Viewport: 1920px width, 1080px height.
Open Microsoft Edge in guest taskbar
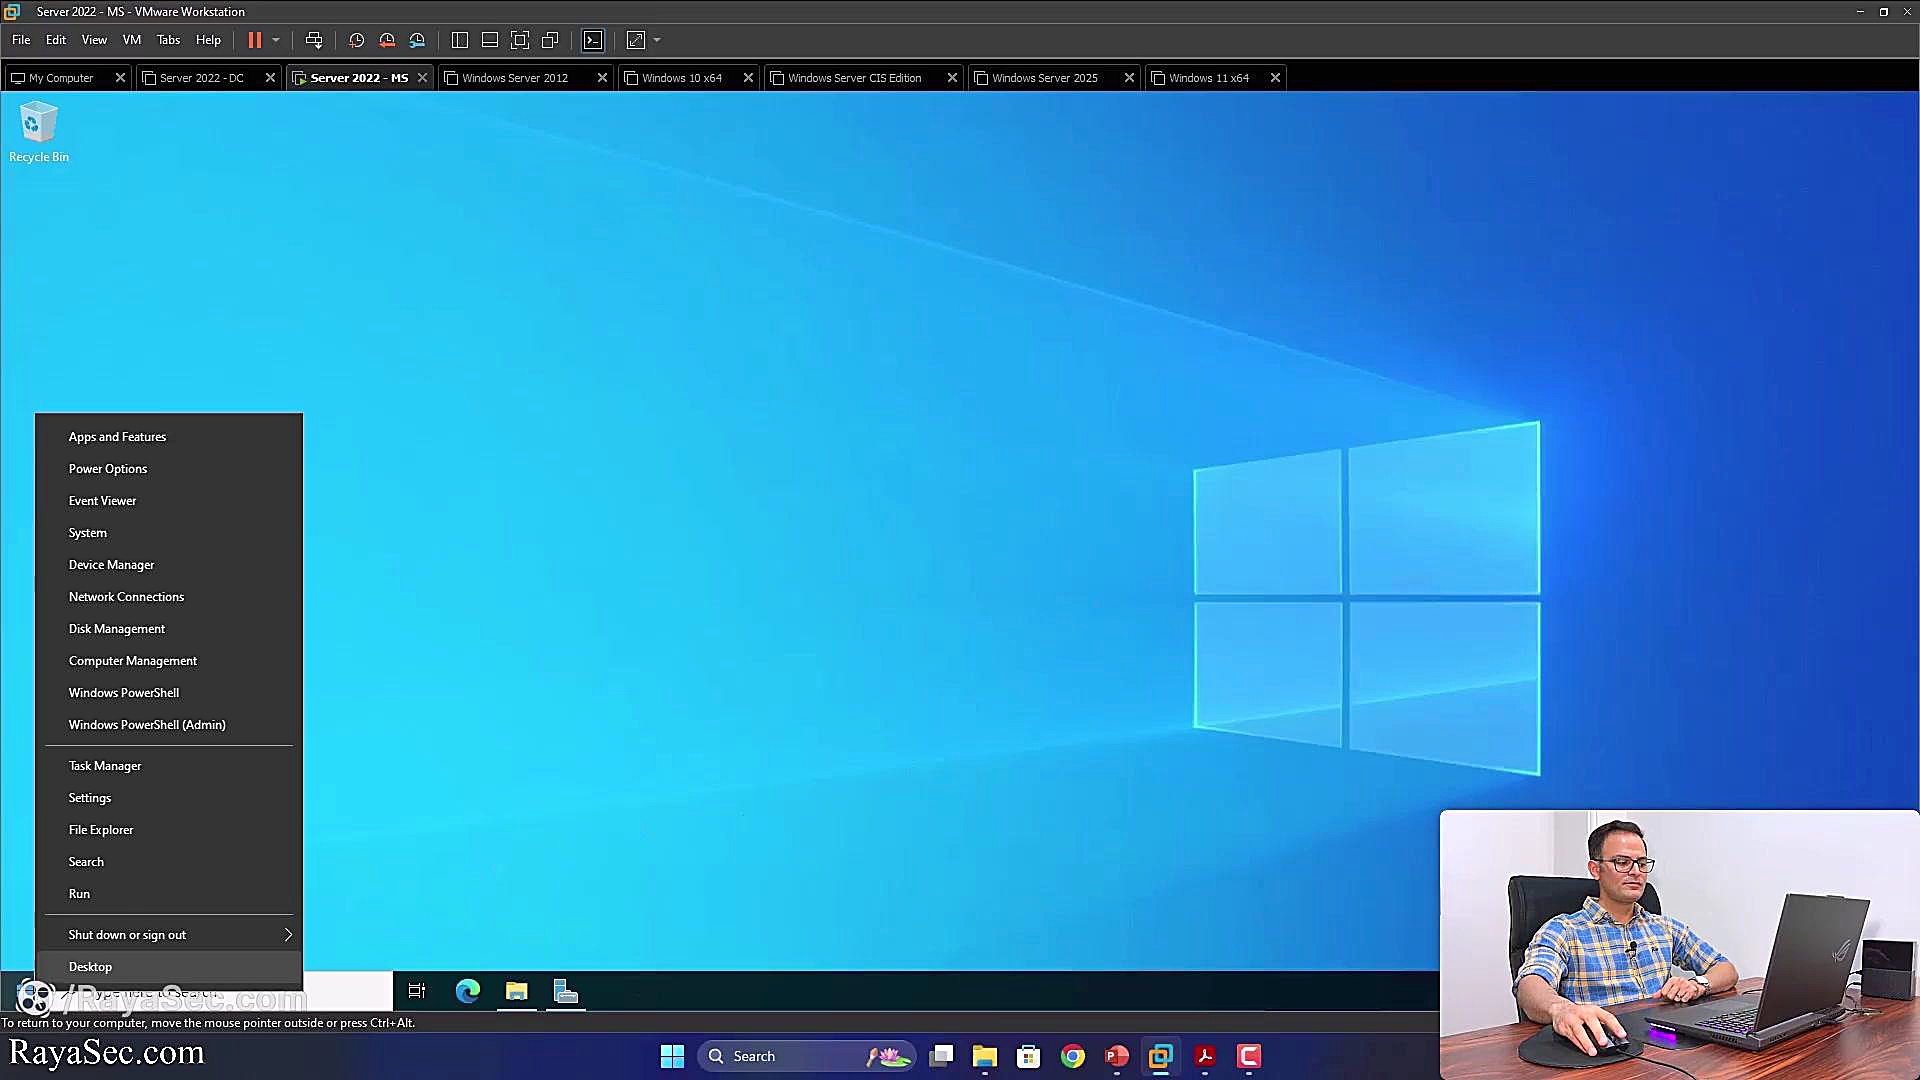467,991
